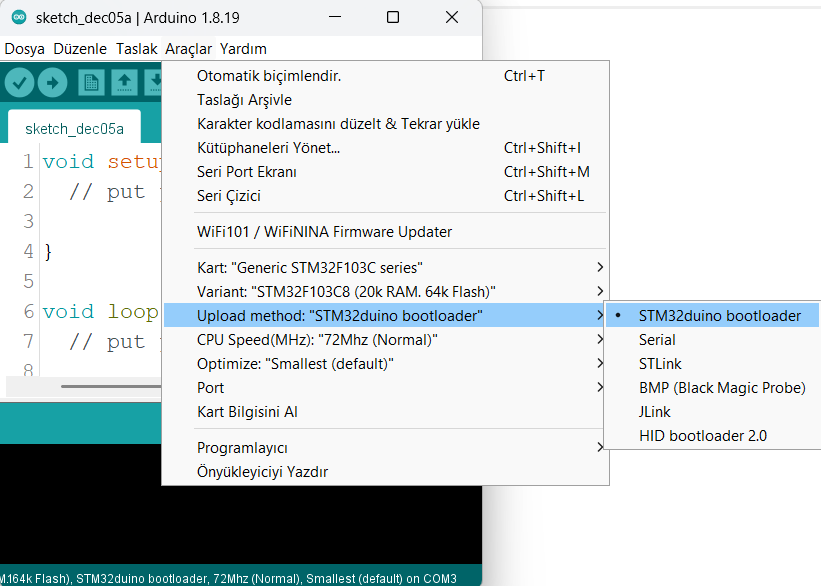Pick STLink as upload method
Screen dimensions: 821x586
coord(660,364)
